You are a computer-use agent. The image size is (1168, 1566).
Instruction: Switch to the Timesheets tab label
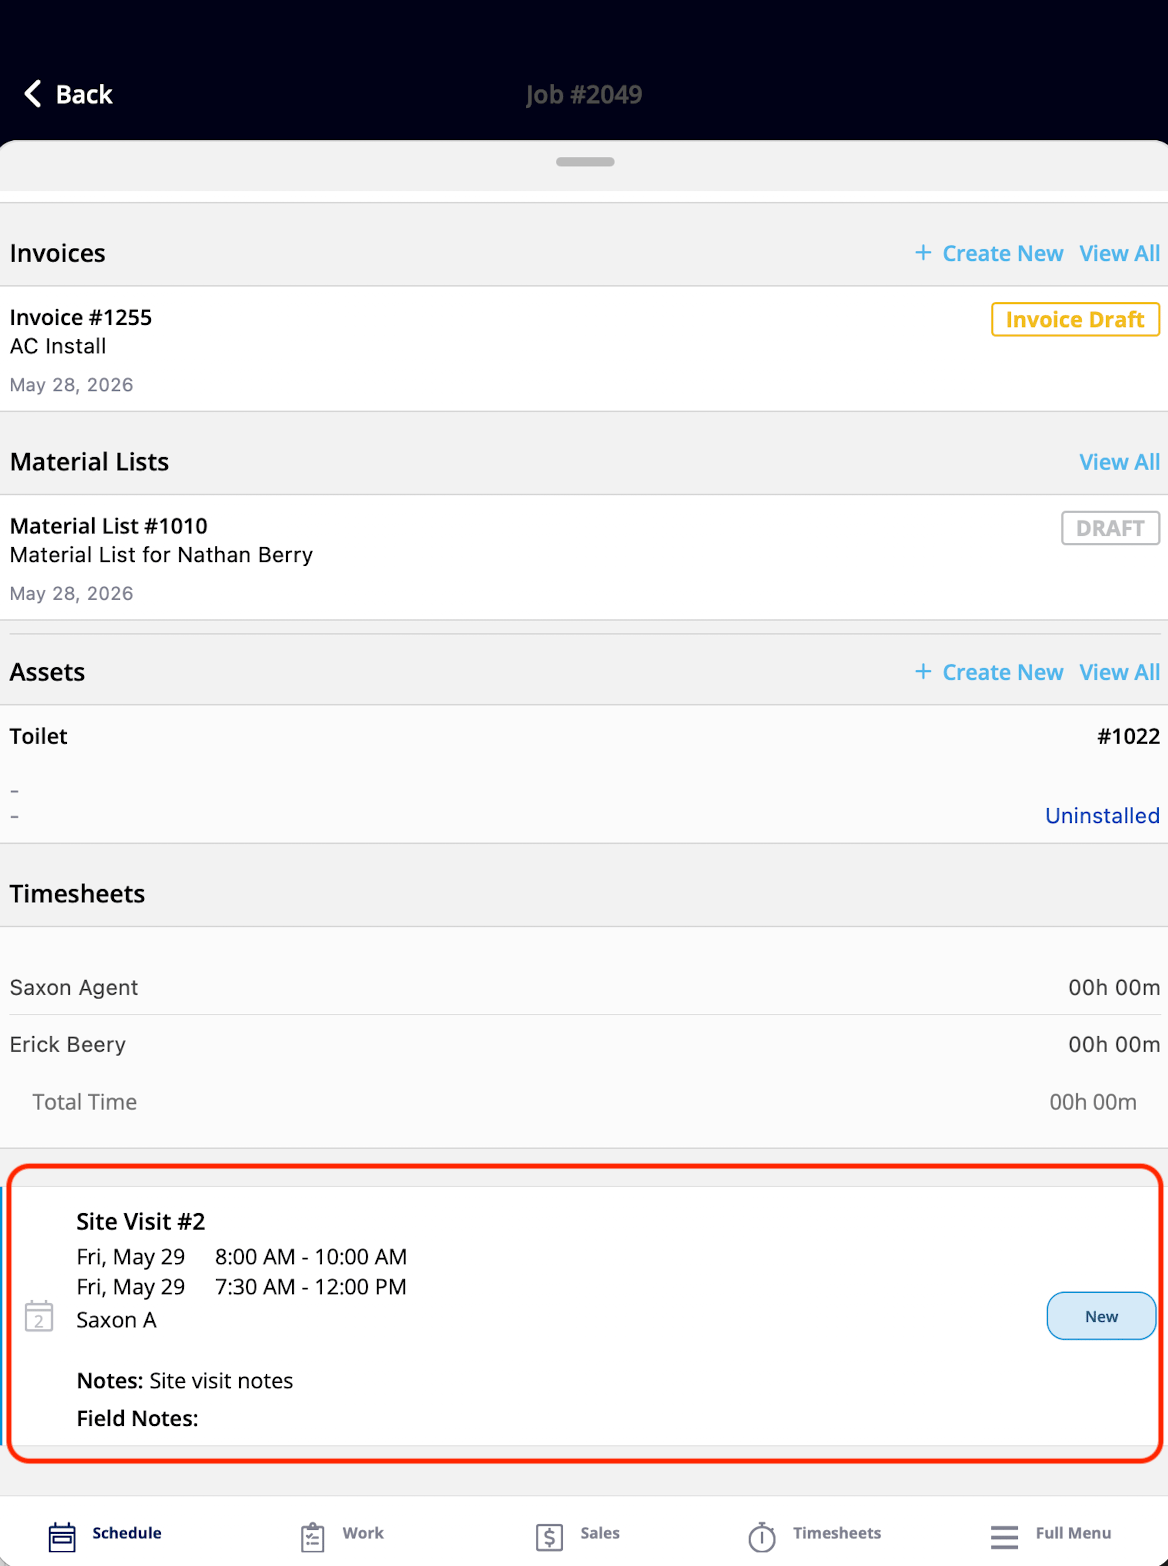837,1533
